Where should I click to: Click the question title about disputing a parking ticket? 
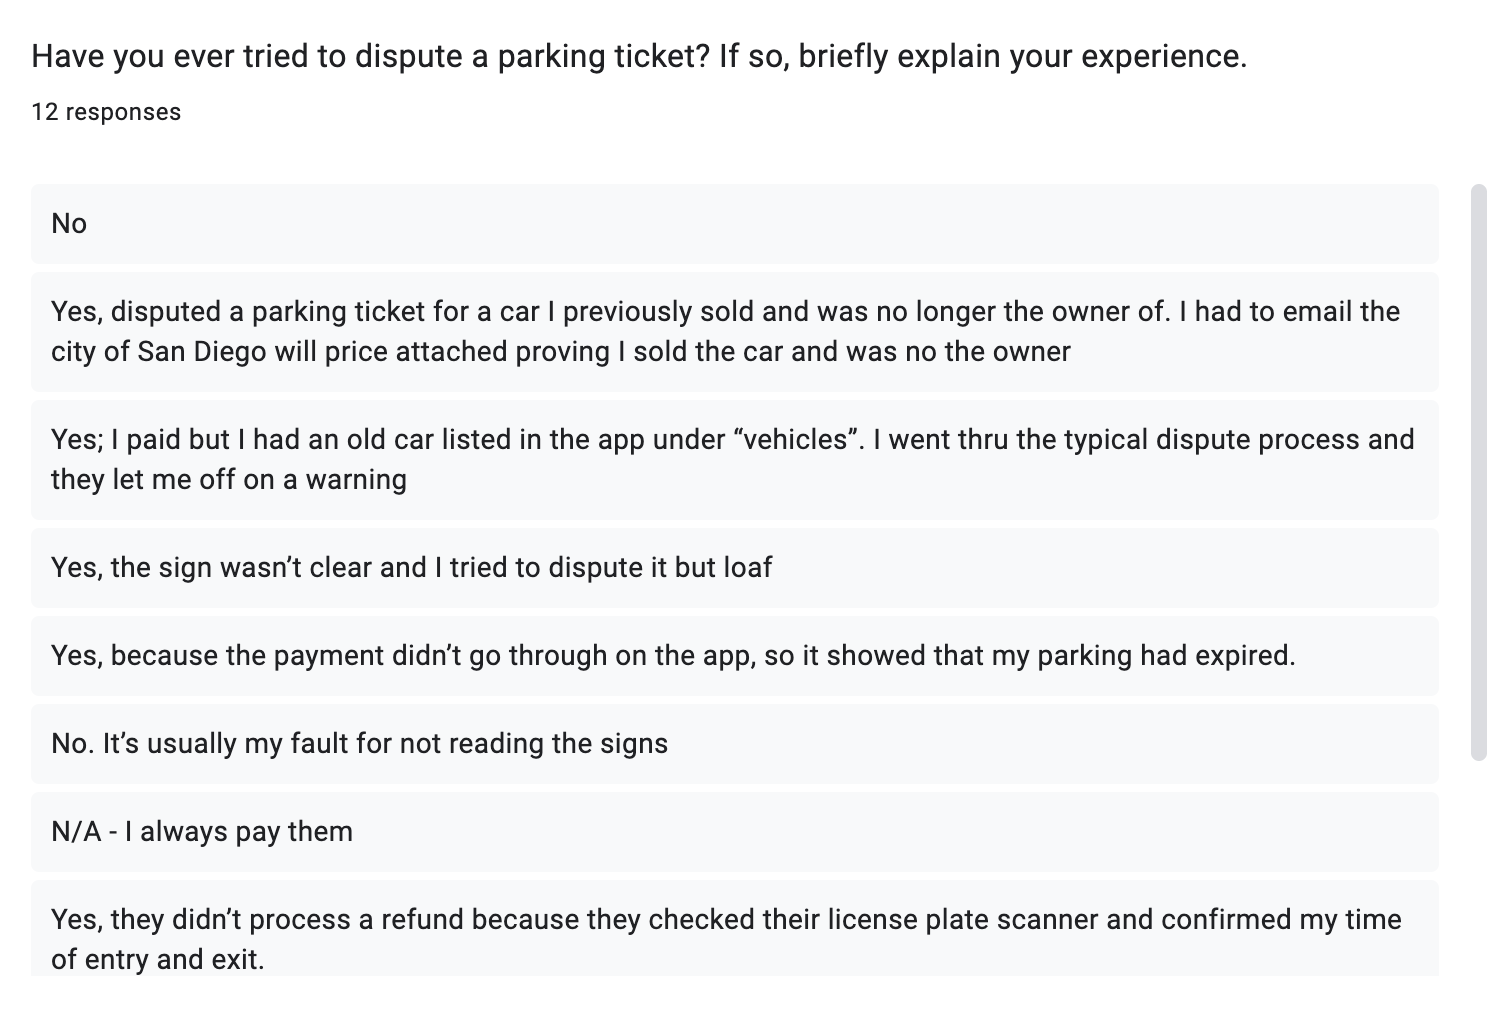click(639, 56)
